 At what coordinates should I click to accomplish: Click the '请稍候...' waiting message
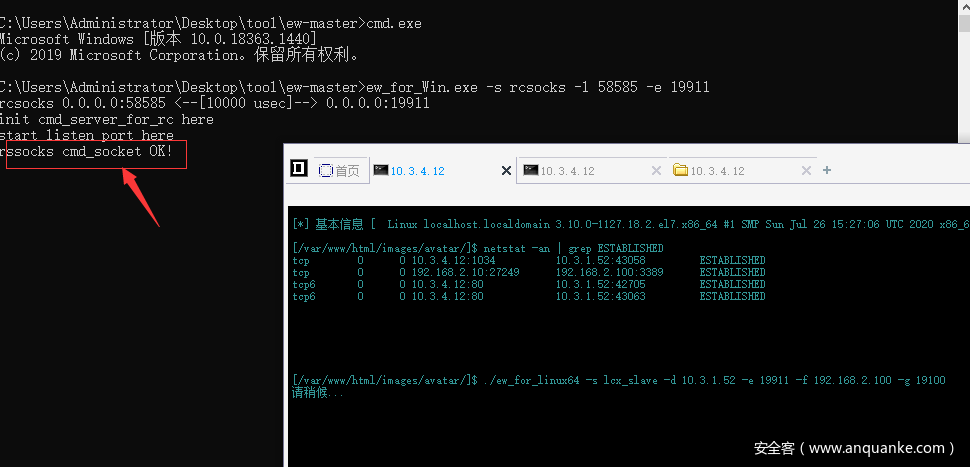click(x=317, y=393)
